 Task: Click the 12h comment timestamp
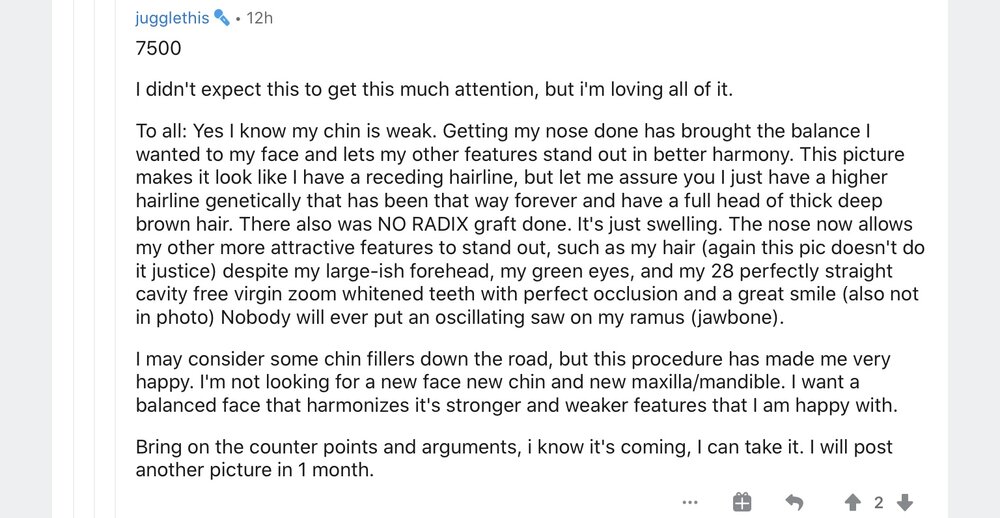tap(259, 18)
